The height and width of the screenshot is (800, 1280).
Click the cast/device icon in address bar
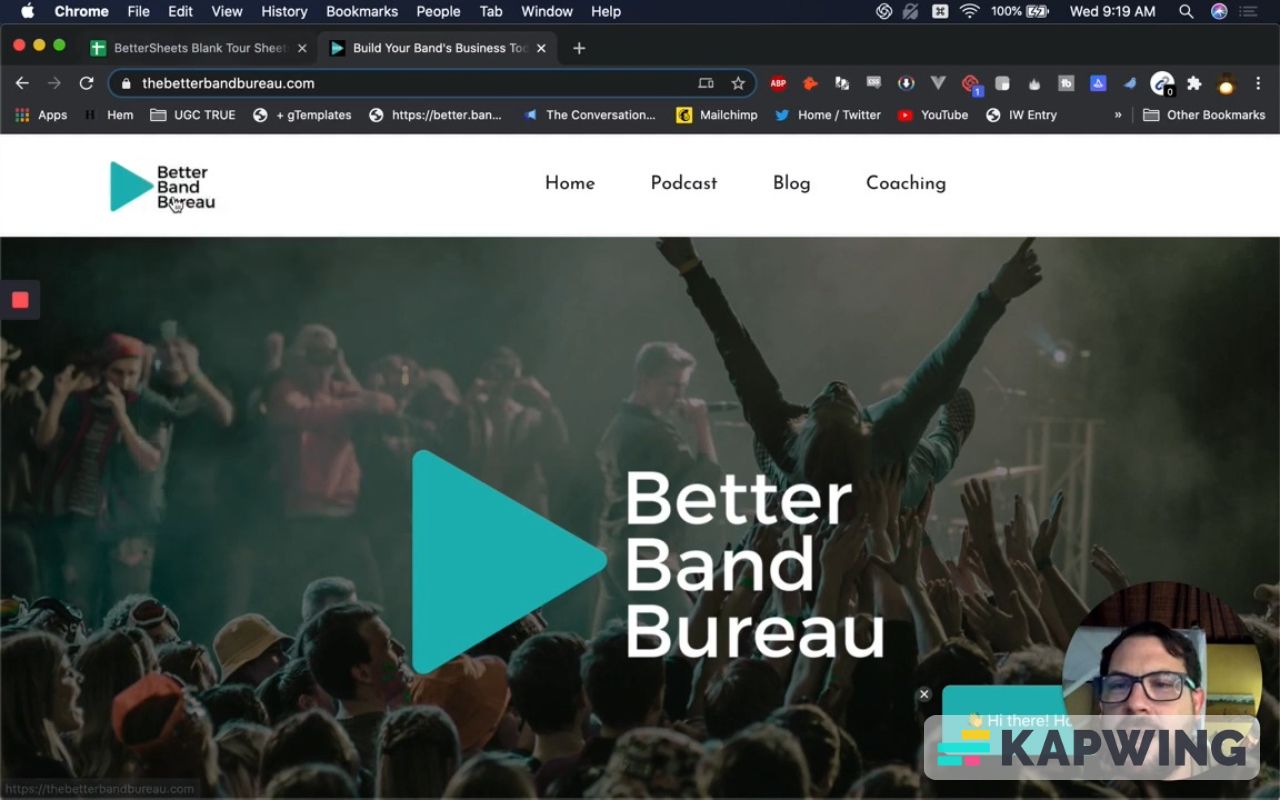(x=706, y=83)
